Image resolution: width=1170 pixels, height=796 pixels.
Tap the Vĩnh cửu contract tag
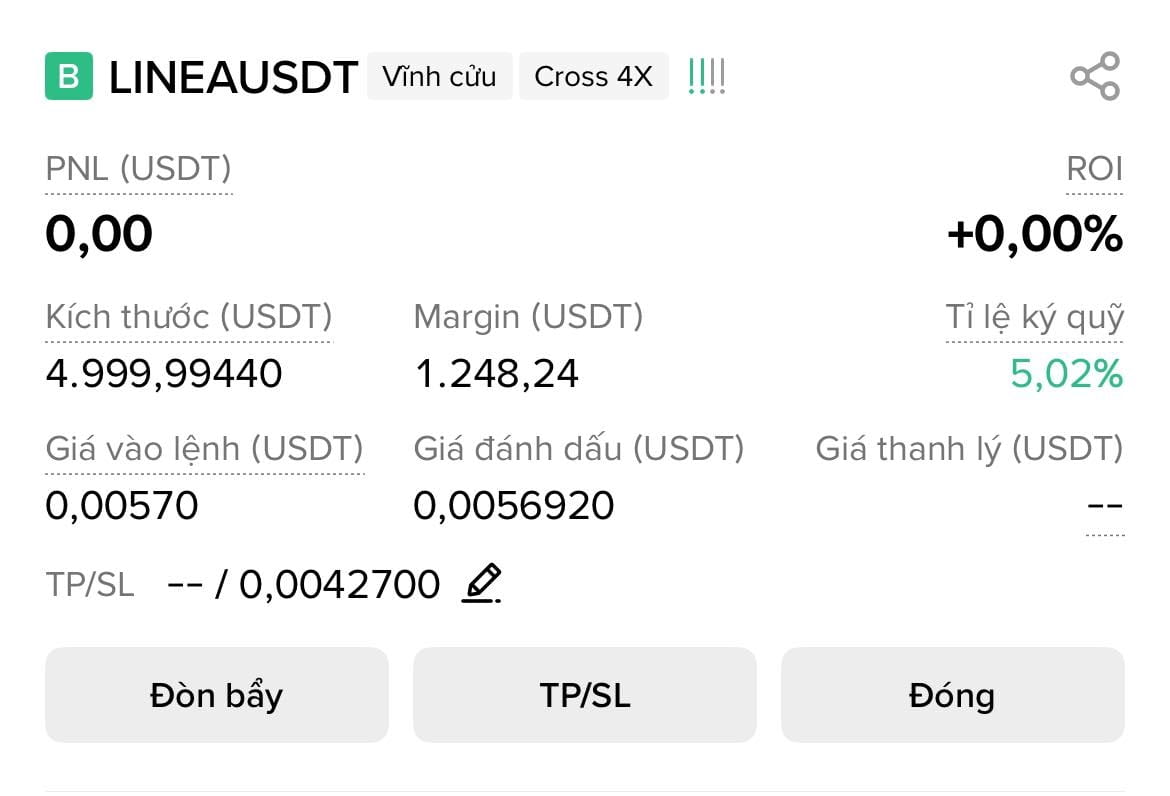(x=439, y=77)
